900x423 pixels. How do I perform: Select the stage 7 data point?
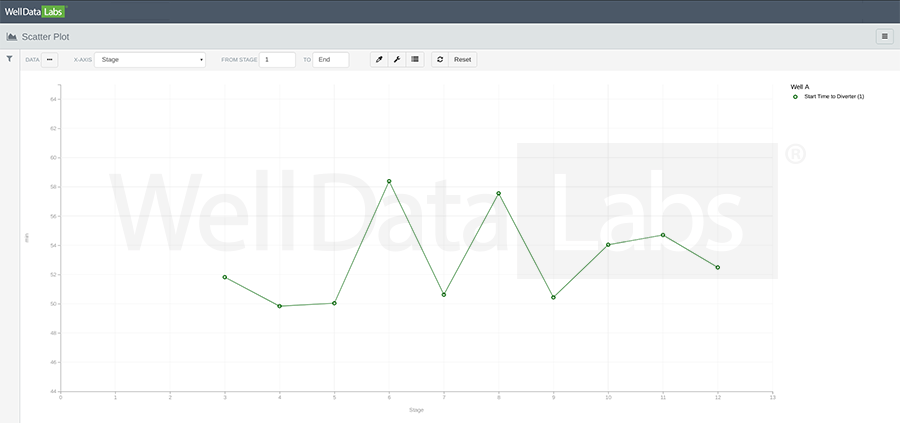pos(444,294)
